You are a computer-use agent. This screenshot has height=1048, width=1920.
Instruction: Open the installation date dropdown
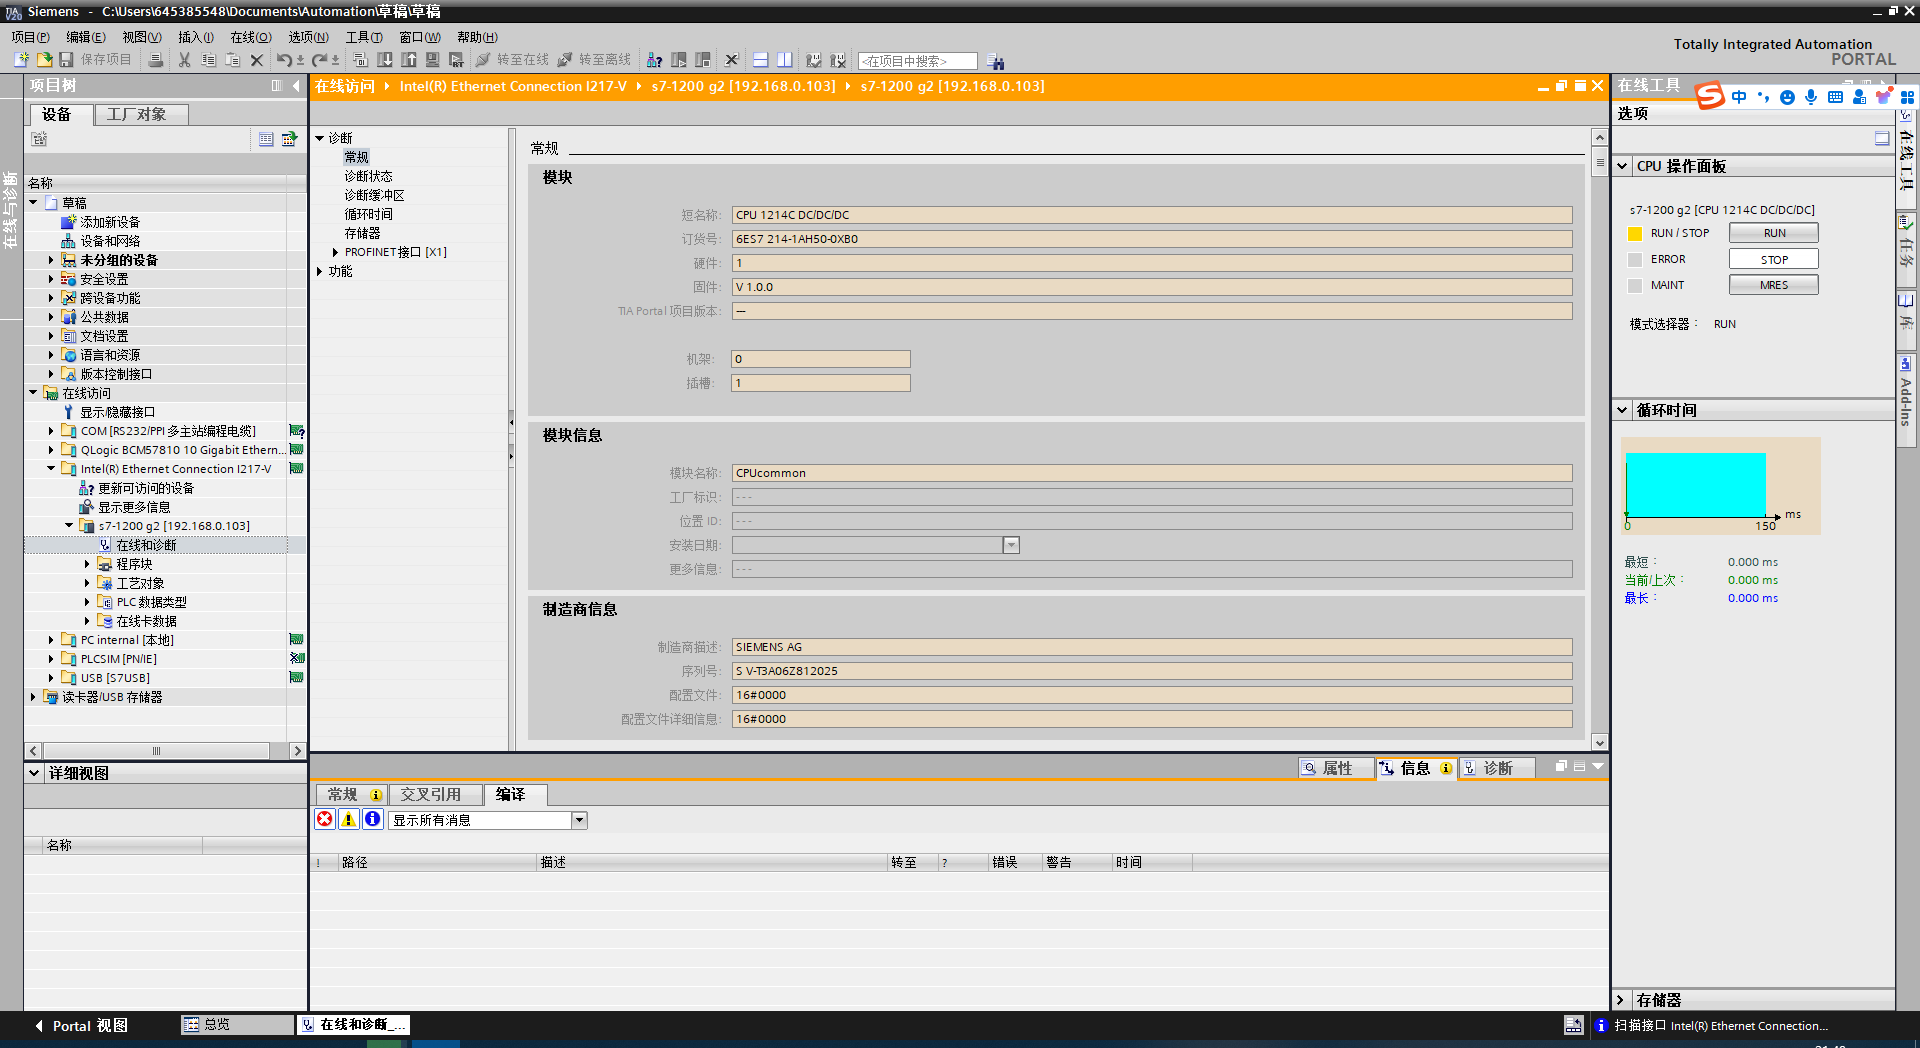coord(1011,545)
